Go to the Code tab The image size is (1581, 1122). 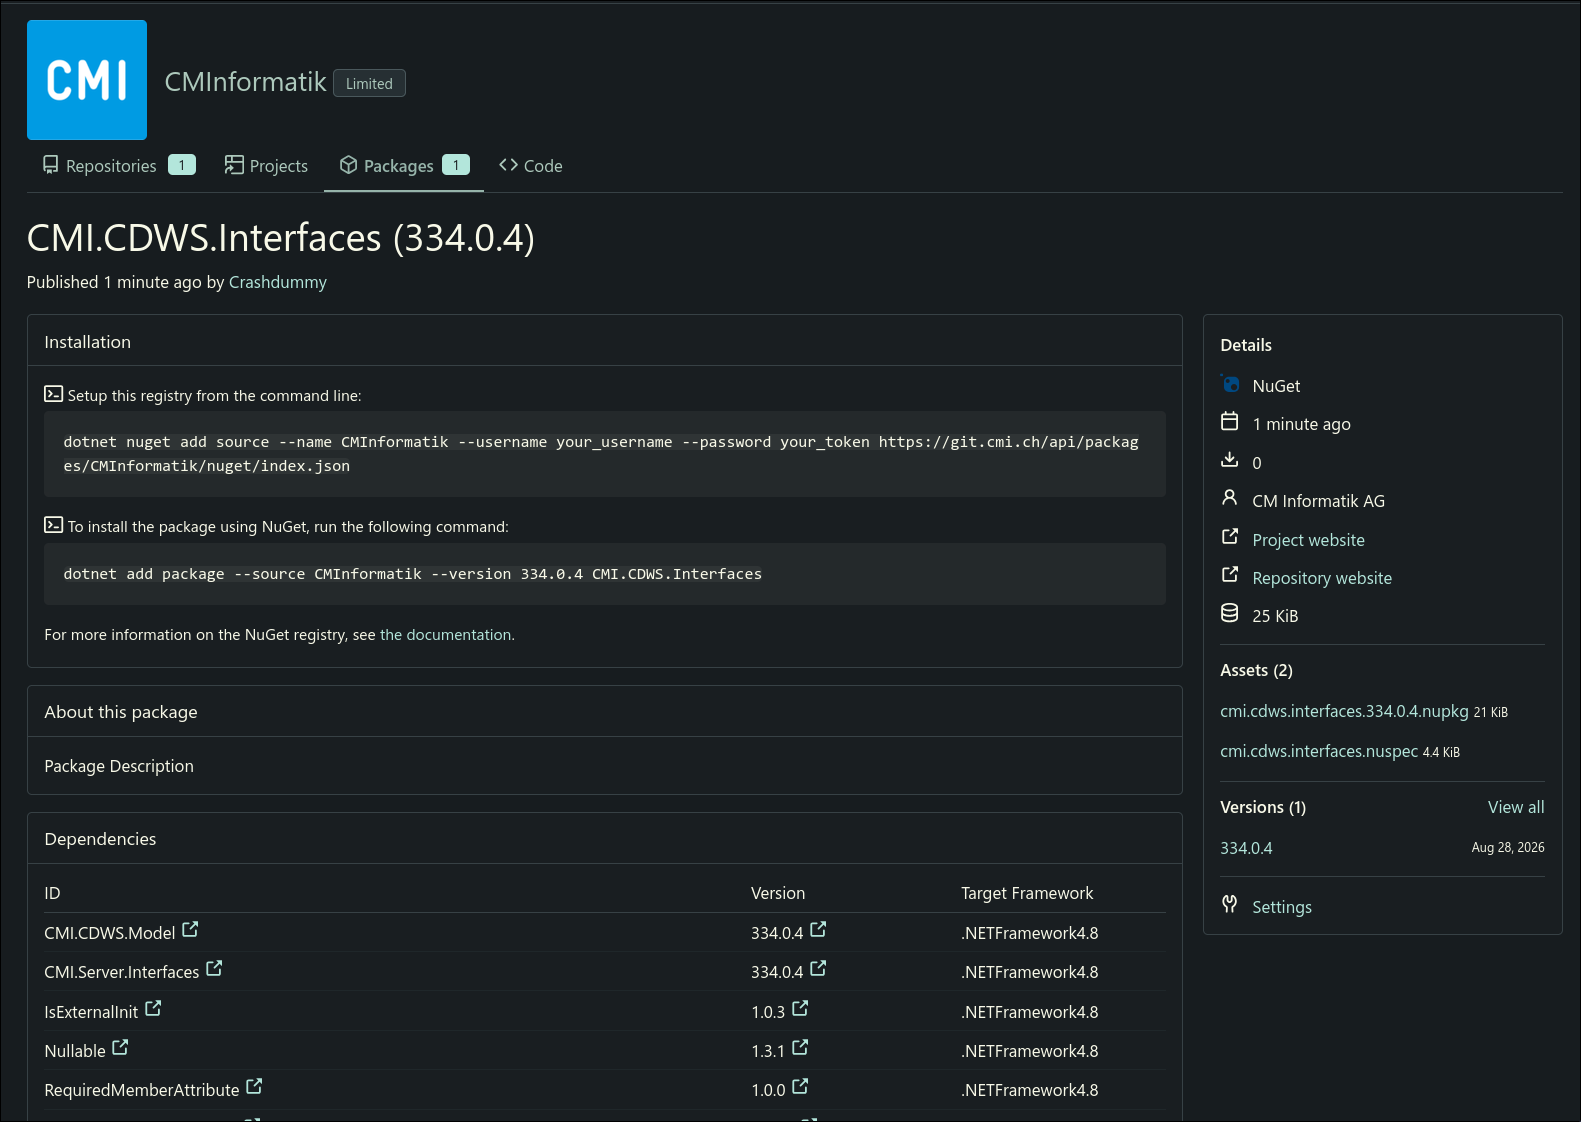[531, 166]
